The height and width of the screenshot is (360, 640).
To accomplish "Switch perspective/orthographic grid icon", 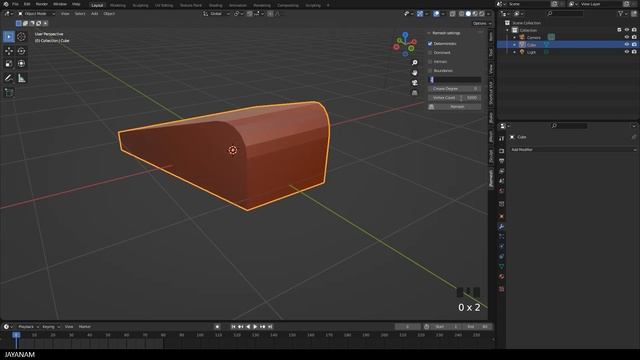I will click(415, 93).
